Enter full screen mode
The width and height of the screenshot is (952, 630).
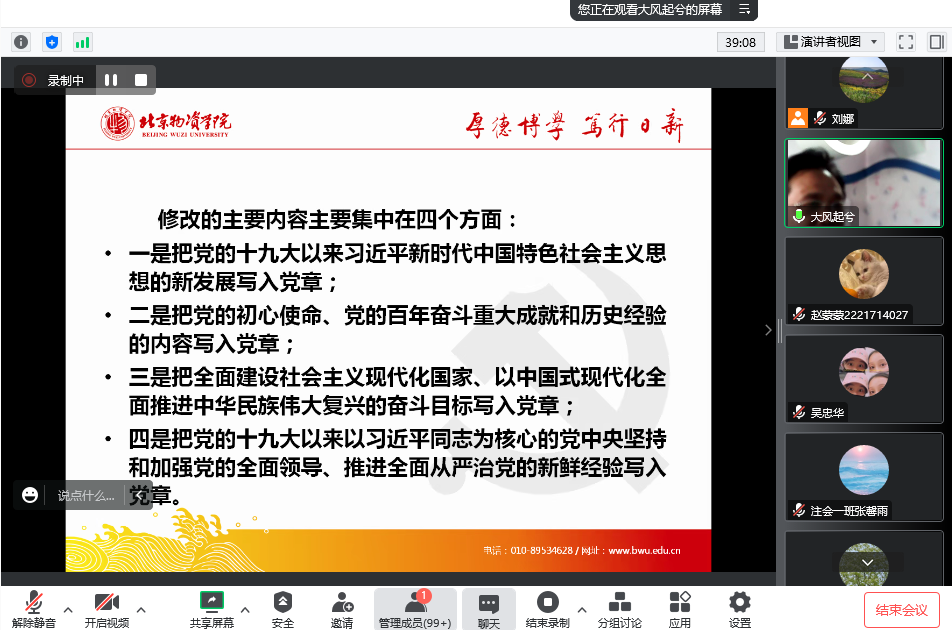(906, 42)
